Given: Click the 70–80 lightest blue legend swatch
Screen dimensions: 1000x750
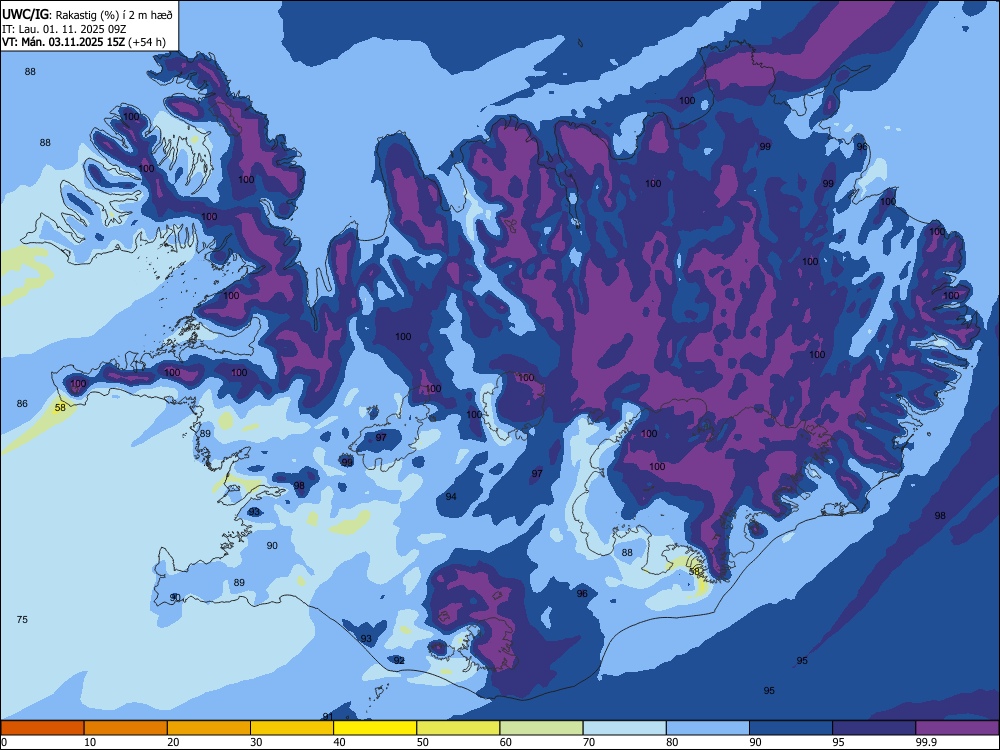Looking at the screenshot, I should tap(624, 728).
